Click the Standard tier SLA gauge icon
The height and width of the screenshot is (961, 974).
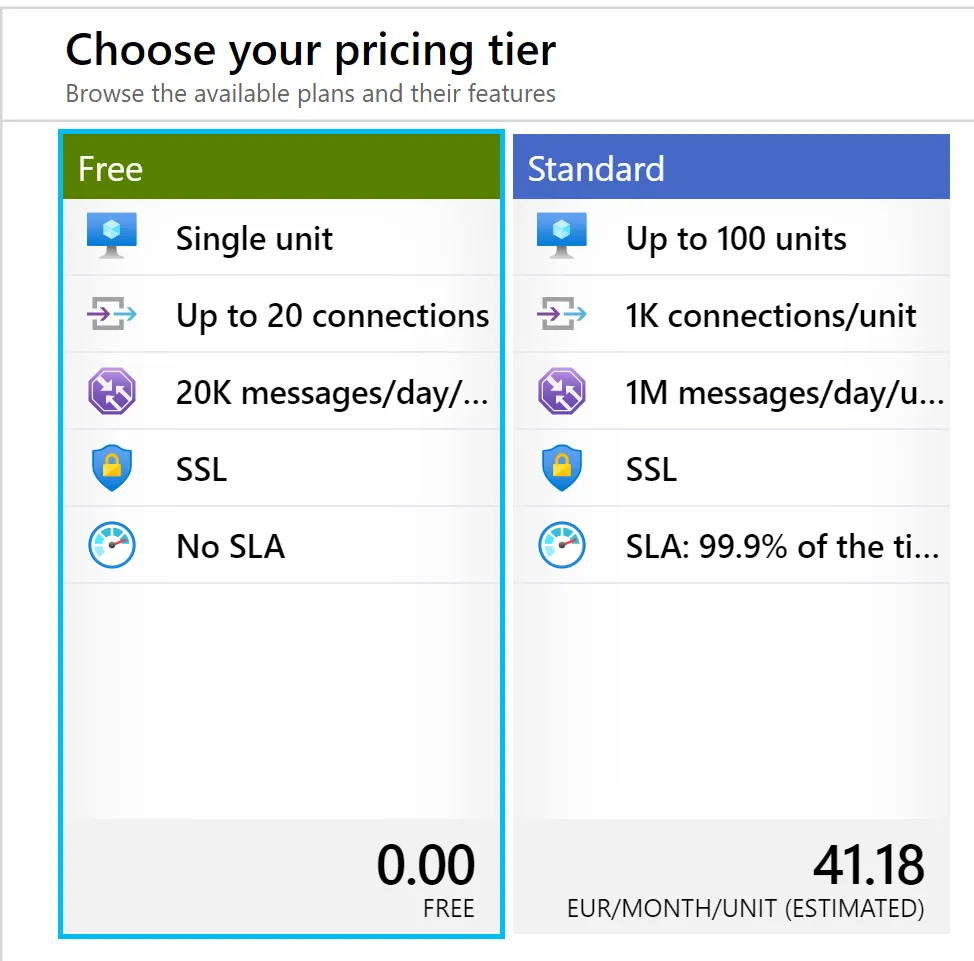[x=562, y=545]
